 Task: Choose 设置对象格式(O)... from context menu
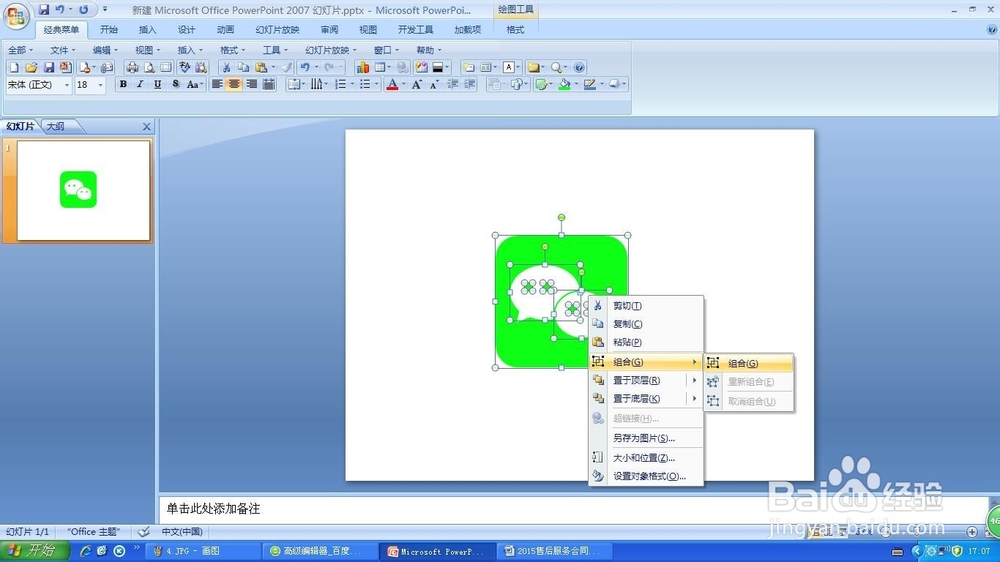[x=646, y=476]
